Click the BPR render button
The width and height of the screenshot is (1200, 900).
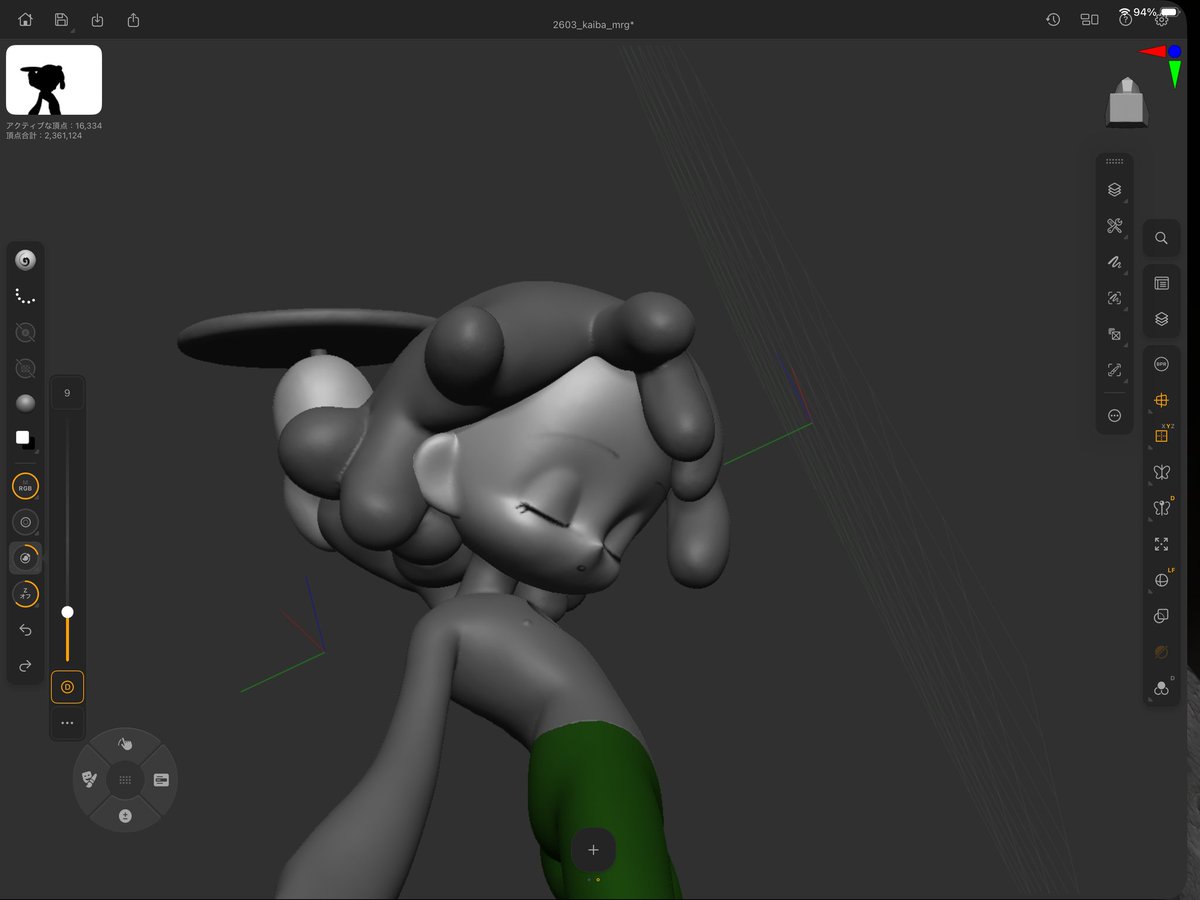click(1161, 364)
